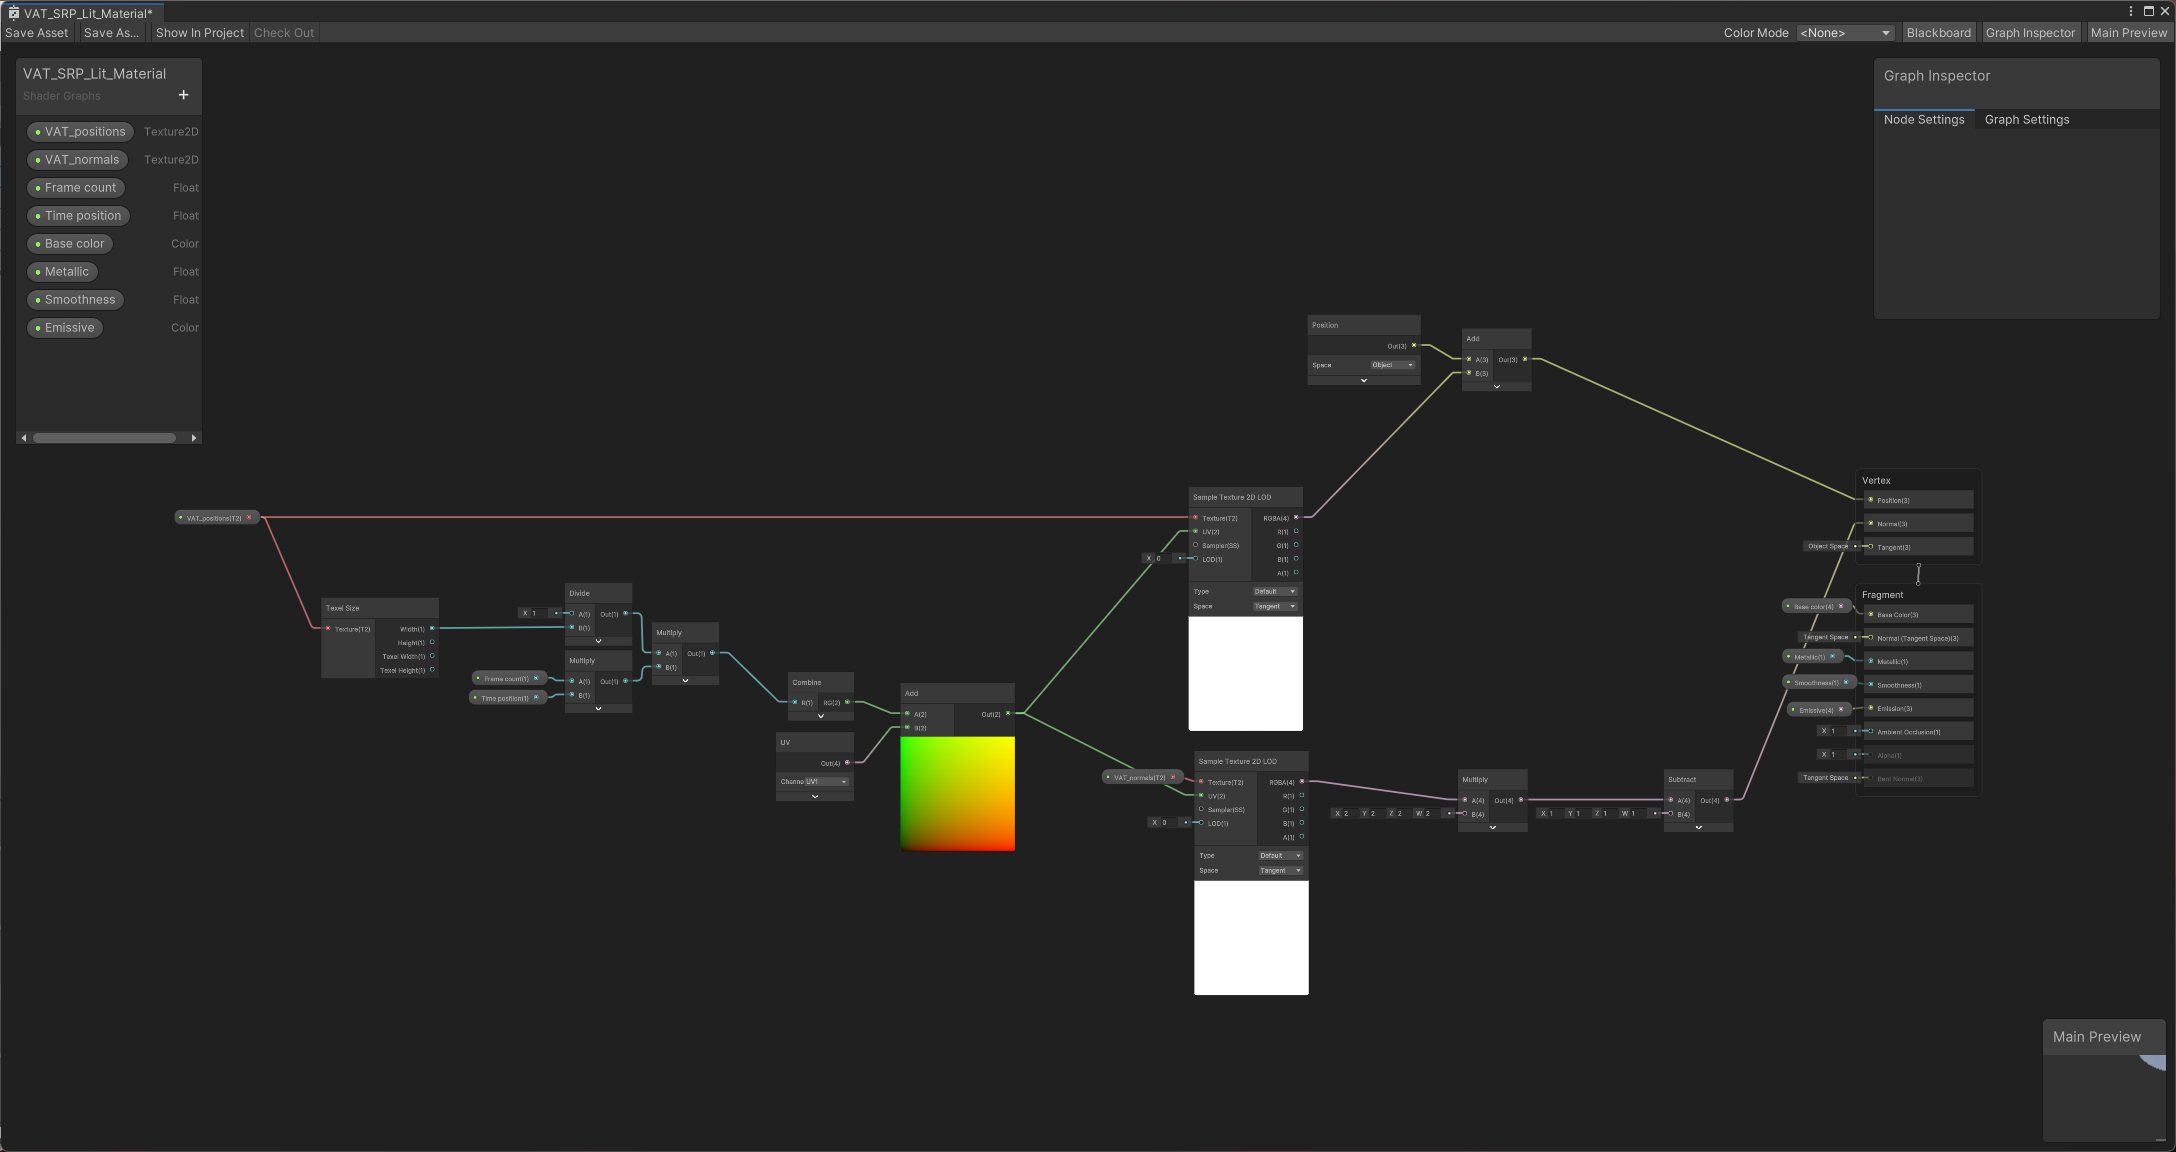Expand the Subtract node preview chevron

click(x=1698, y=827)
